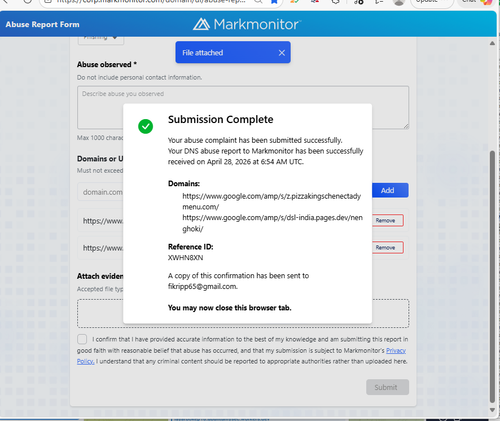
Task: Click the Submit button
Action: (387, 387)
